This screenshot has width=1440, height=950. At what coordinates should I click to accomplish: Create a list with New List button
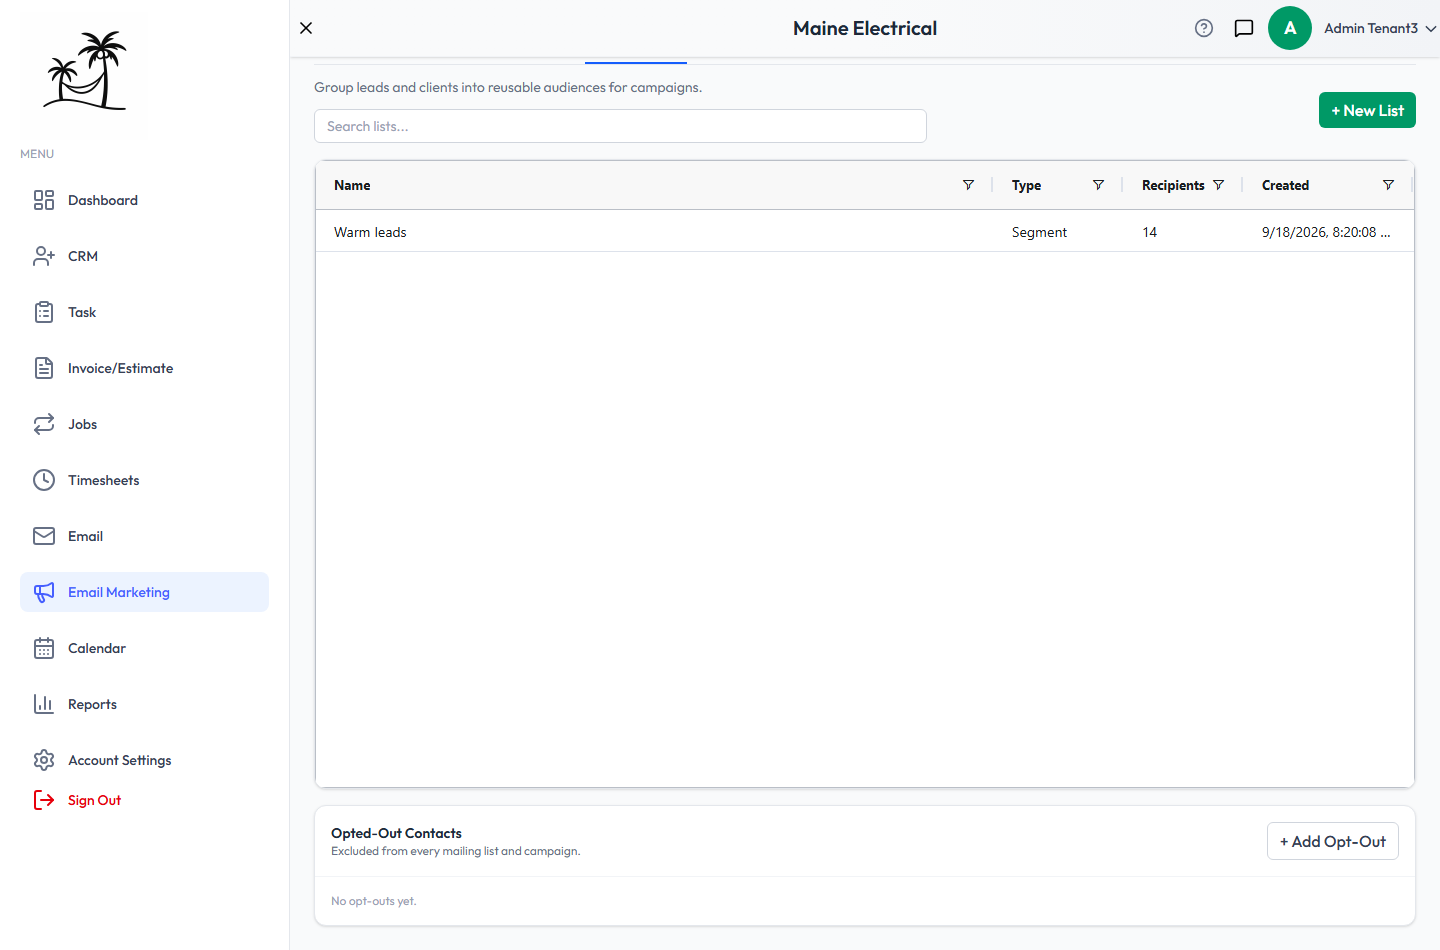click(x=1367, y=110)
